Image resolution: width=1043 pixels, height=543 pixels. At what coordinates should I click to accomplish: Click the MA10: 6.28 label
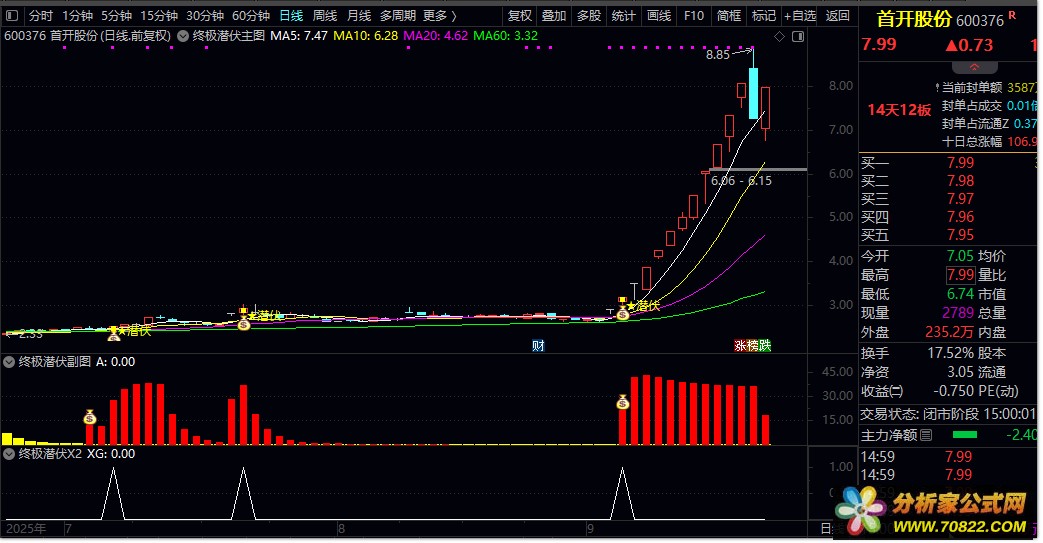365,36
